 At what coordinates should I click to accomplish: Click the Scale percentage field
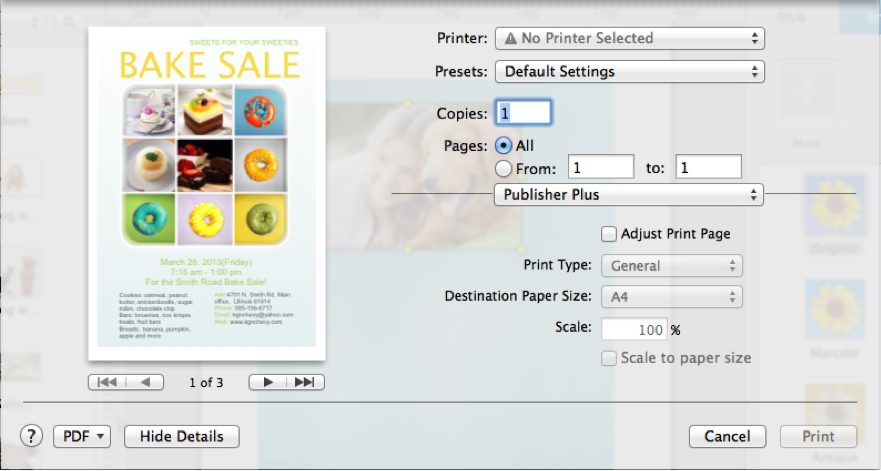pos(634,329)
